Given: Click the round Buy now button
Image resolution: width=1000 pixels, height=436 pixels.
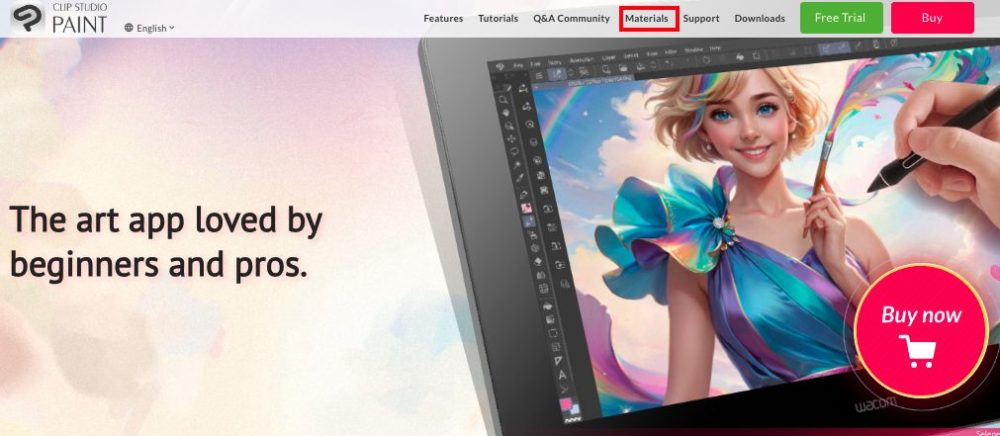Looking at the screenshot, I should (x=920, y=331).
